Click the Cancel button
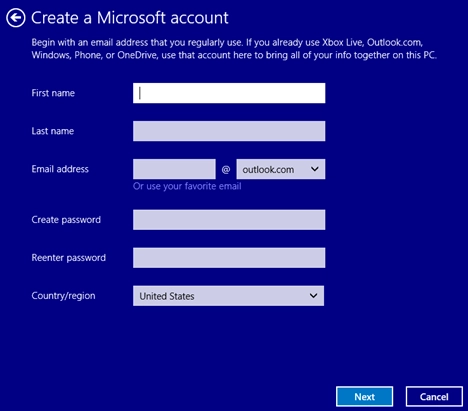 pos(434,397)
